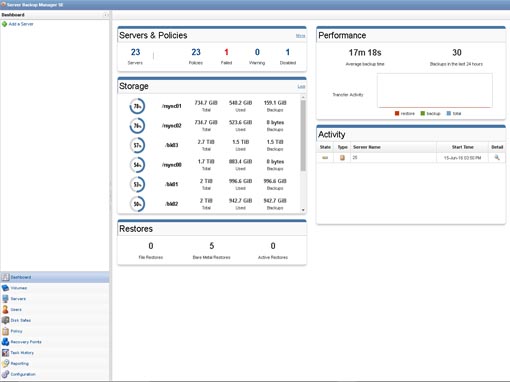Collapse the Dashboard side panel

(x=105, y=15)
